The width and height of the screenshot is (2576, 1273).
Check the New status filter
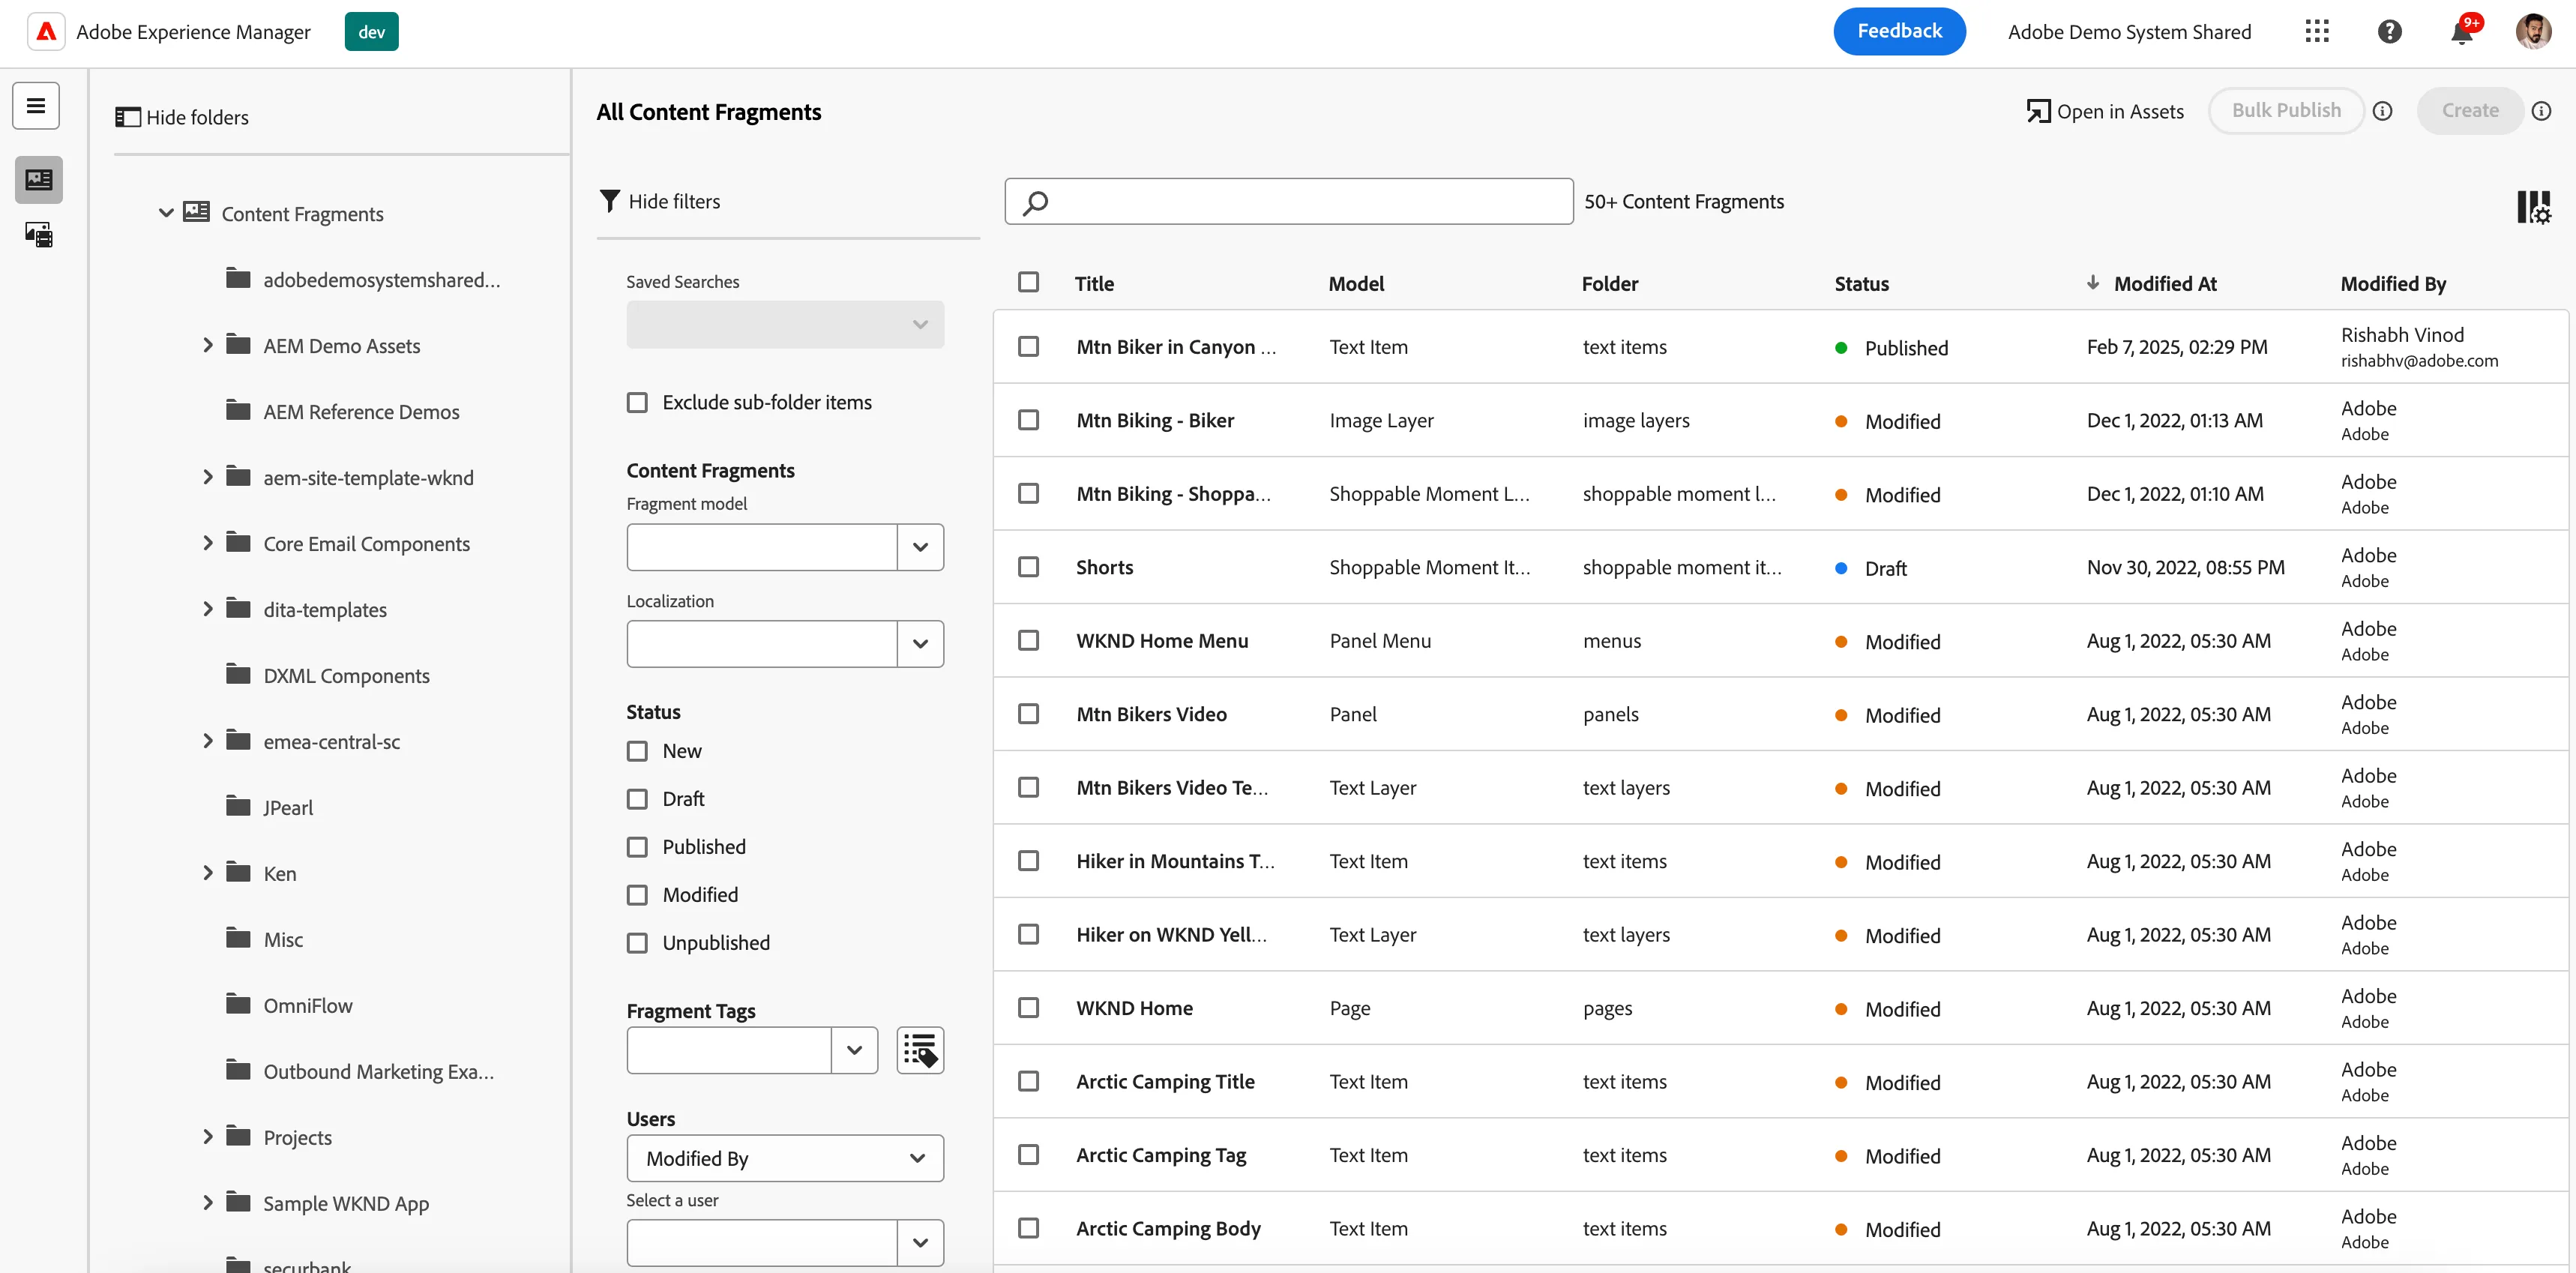(x=637, y=752)
